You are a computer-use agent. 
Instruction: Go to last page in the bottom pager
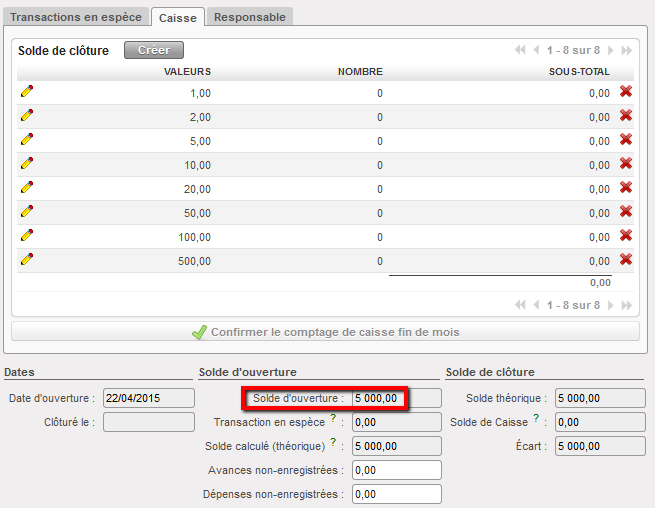[627, 305]
